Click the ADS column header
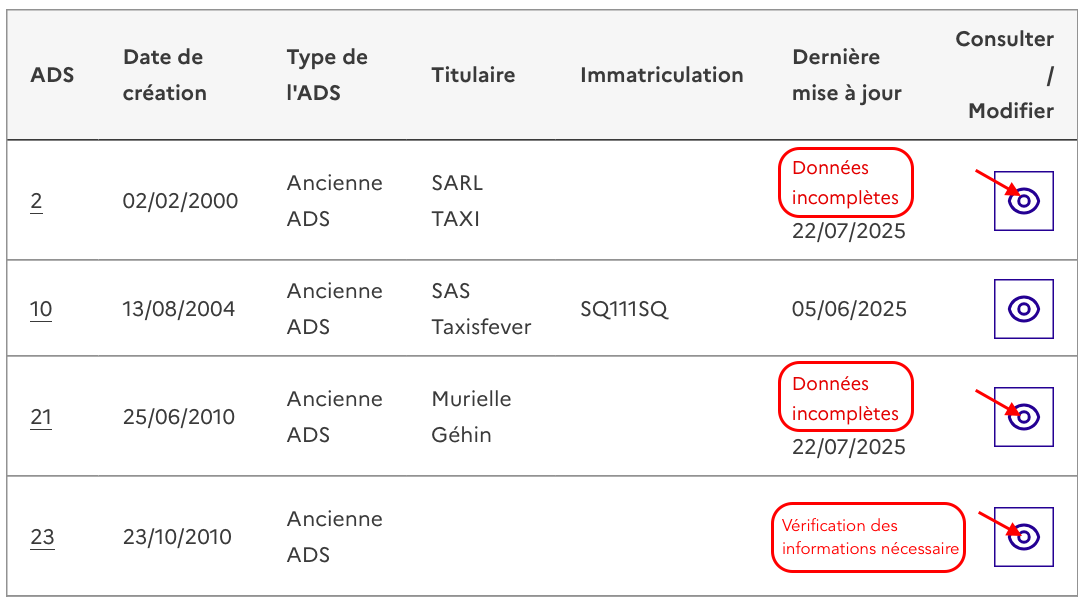This screenshot has height=604, width=1078. click(x=52, y=74)
